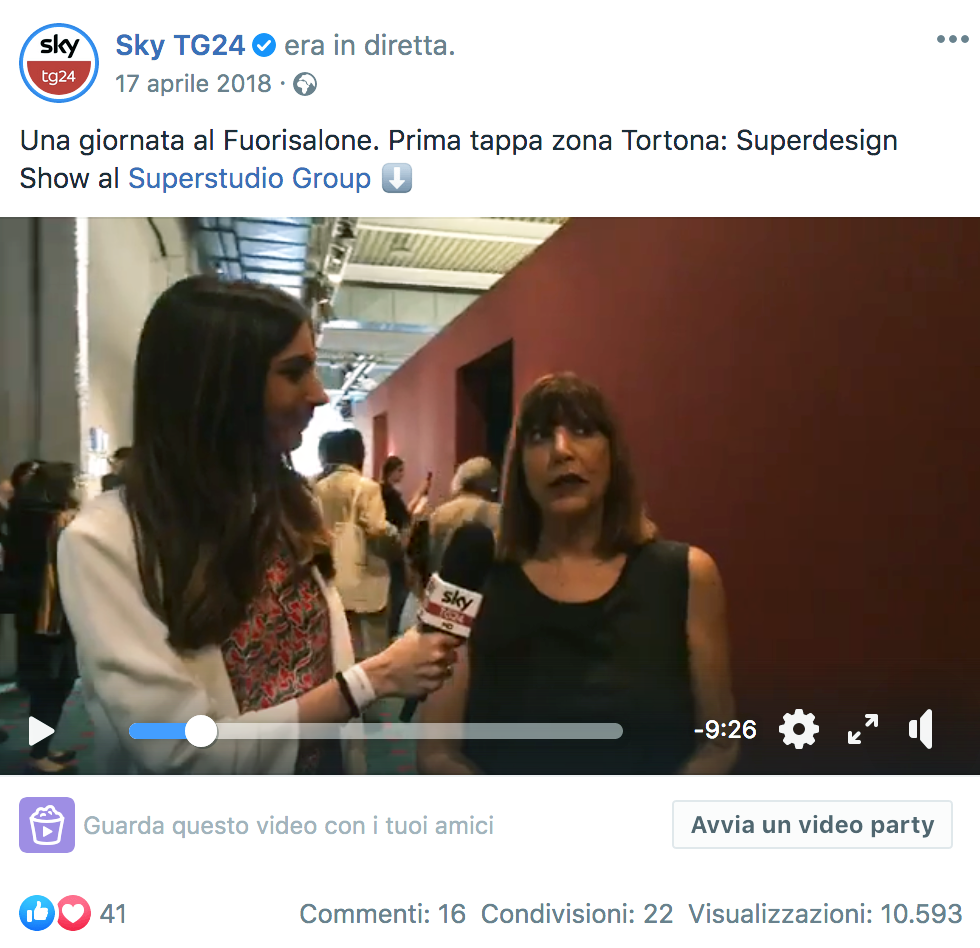Click the public globe privacy icon
Image resolution: width=980 pixels, height=948 pixels.
[305, 84]
